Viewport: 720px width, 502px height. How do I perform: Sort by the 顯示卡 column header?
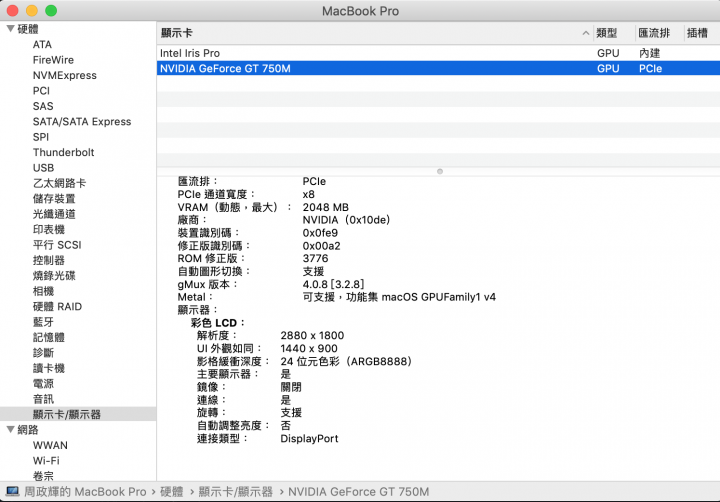(177, 33)
